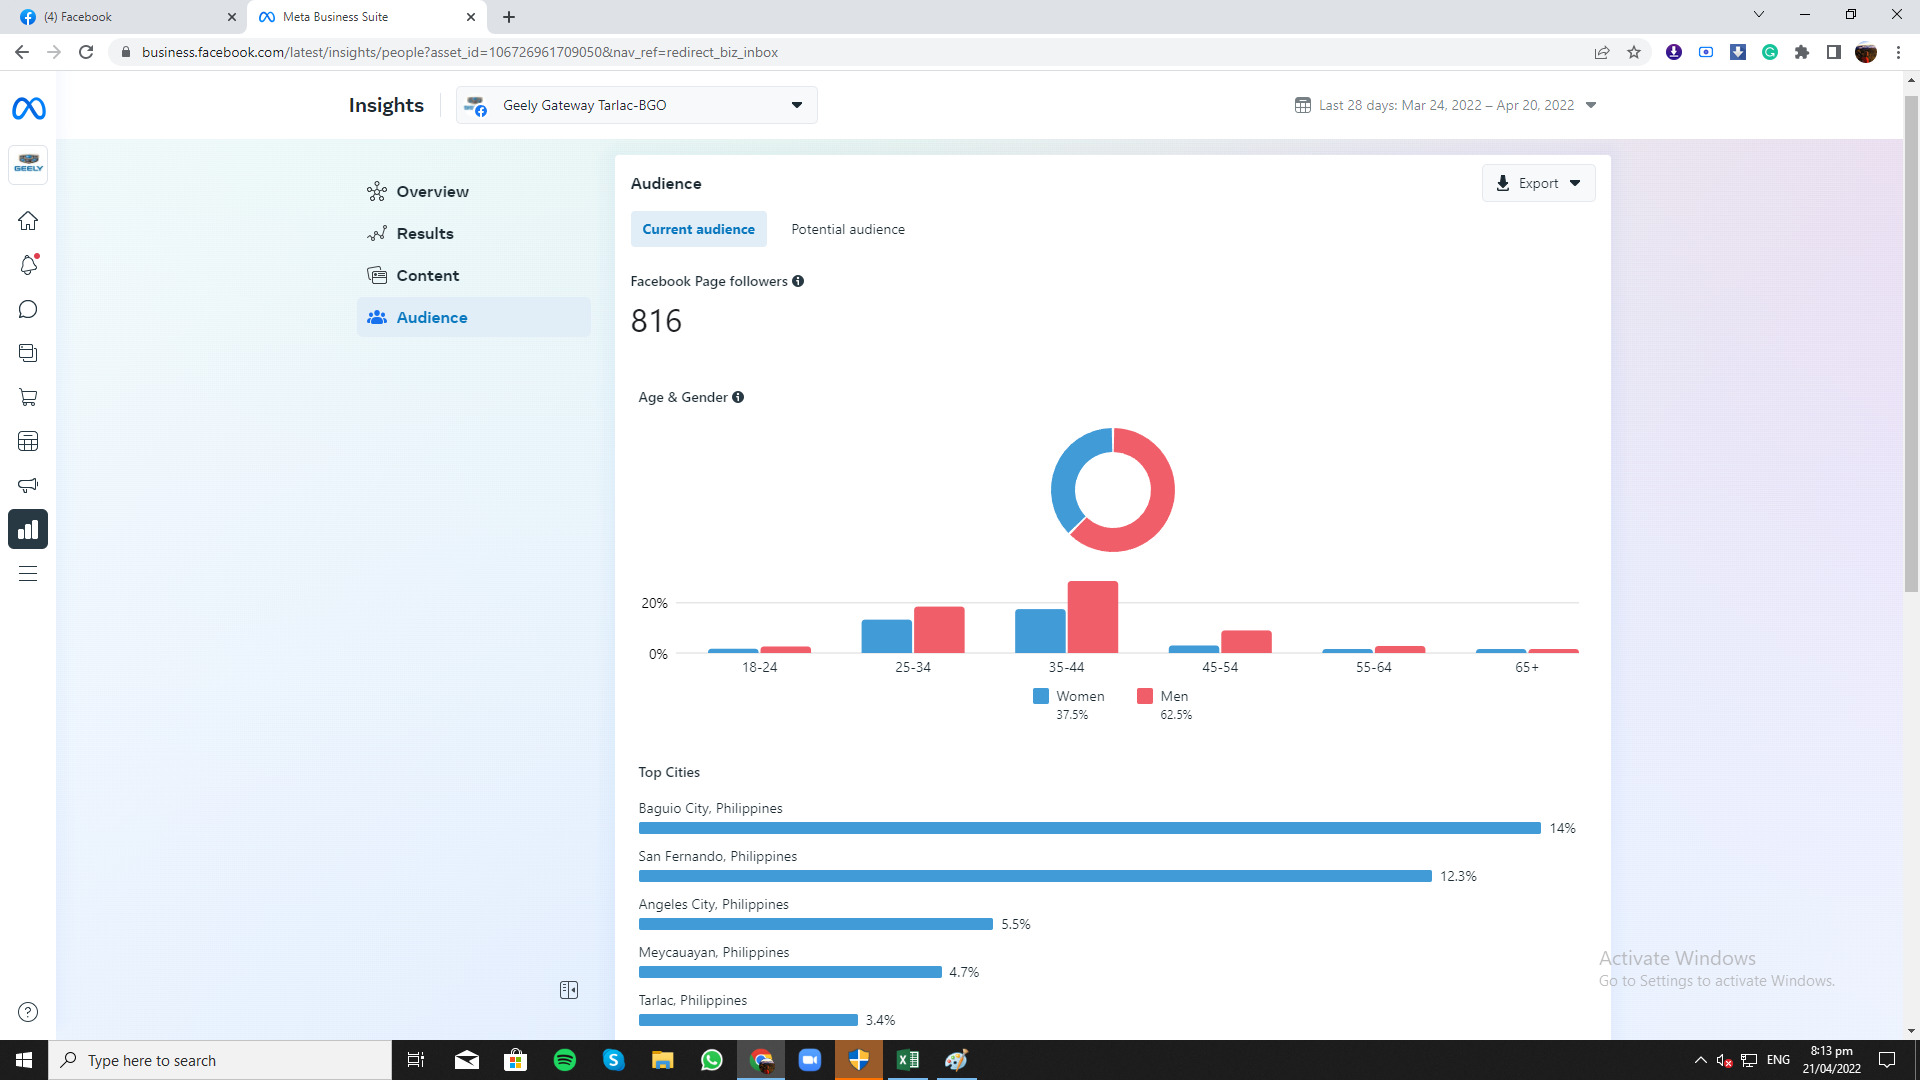Open a new browser tab
This screenshot has width=1920, height=1080.
(x=509, y=17)
